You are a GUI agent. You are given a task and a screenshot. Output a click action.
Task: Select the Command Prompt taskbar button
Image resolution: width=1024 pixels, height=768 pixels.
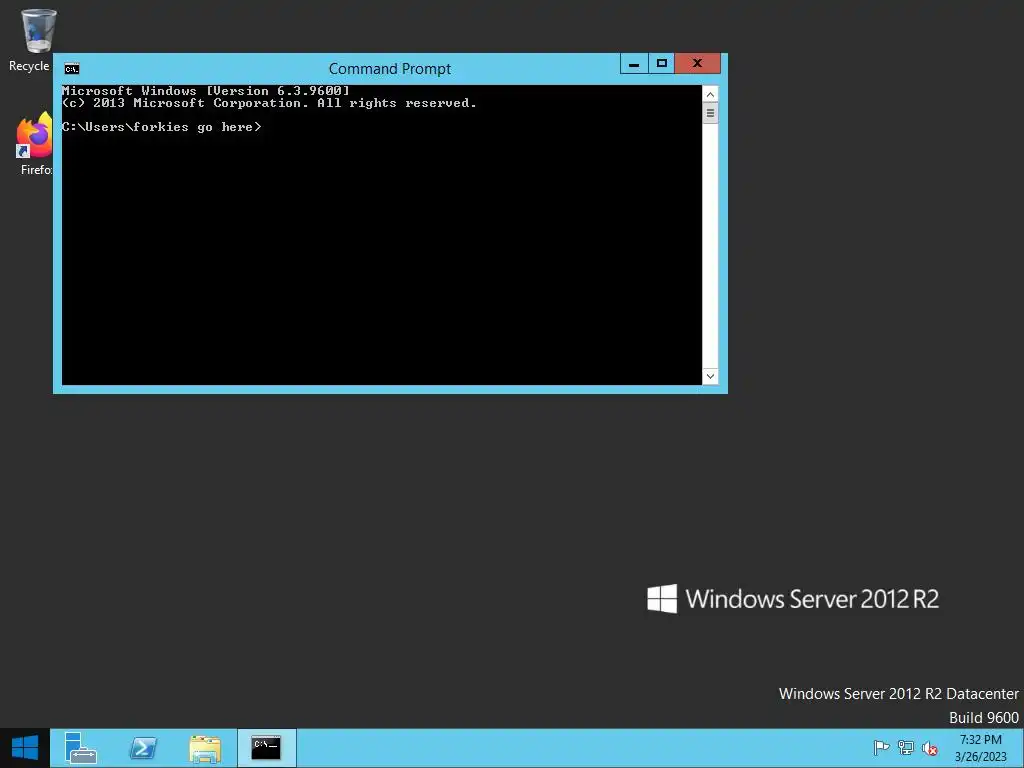[266, 748]
